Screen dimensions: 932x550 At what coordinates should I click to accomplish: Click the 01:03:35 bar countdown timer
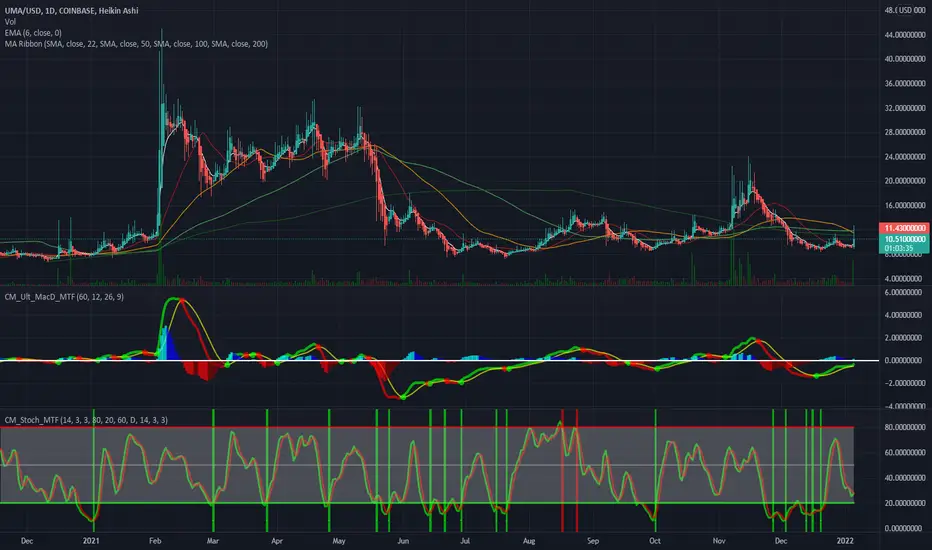[x=899, y=249]
